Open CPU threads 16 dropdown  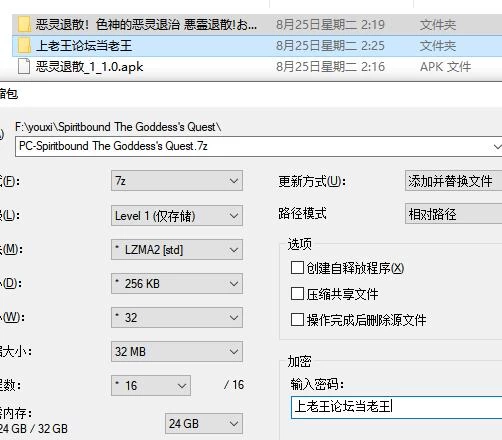151,386
